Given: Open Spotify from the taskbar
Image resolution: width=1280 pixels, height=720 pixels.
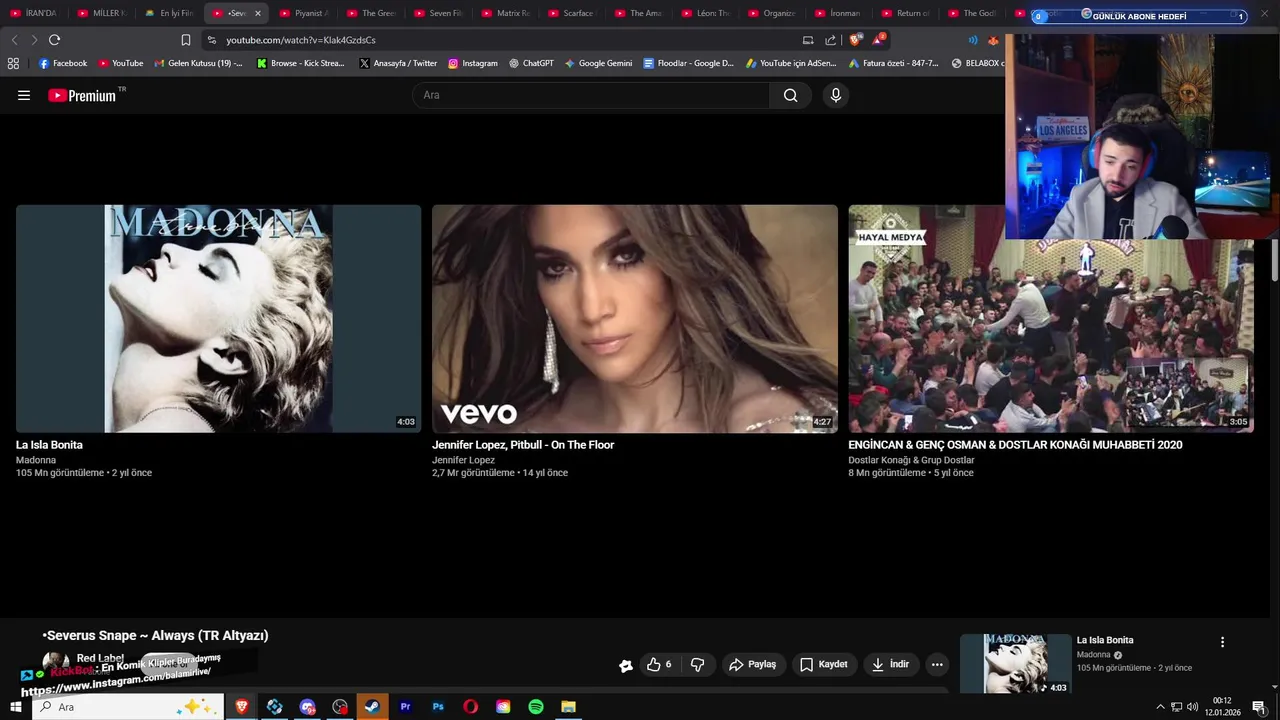Looking at the screenshot, I should 536,707.
